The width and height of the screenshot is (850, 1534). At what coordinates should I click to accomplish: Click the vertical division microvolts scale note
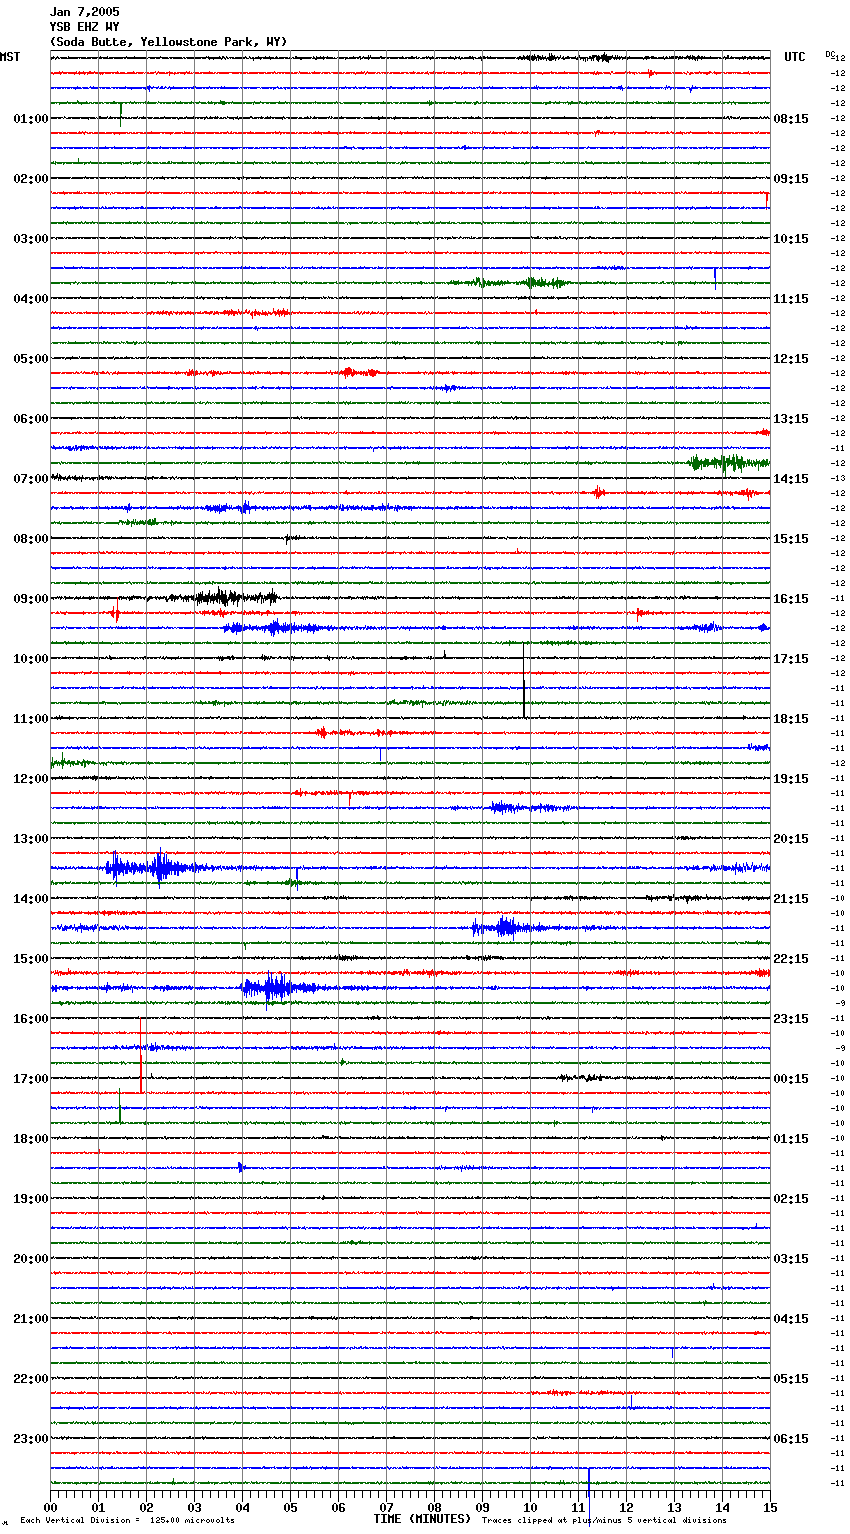tap(127, 1521)
